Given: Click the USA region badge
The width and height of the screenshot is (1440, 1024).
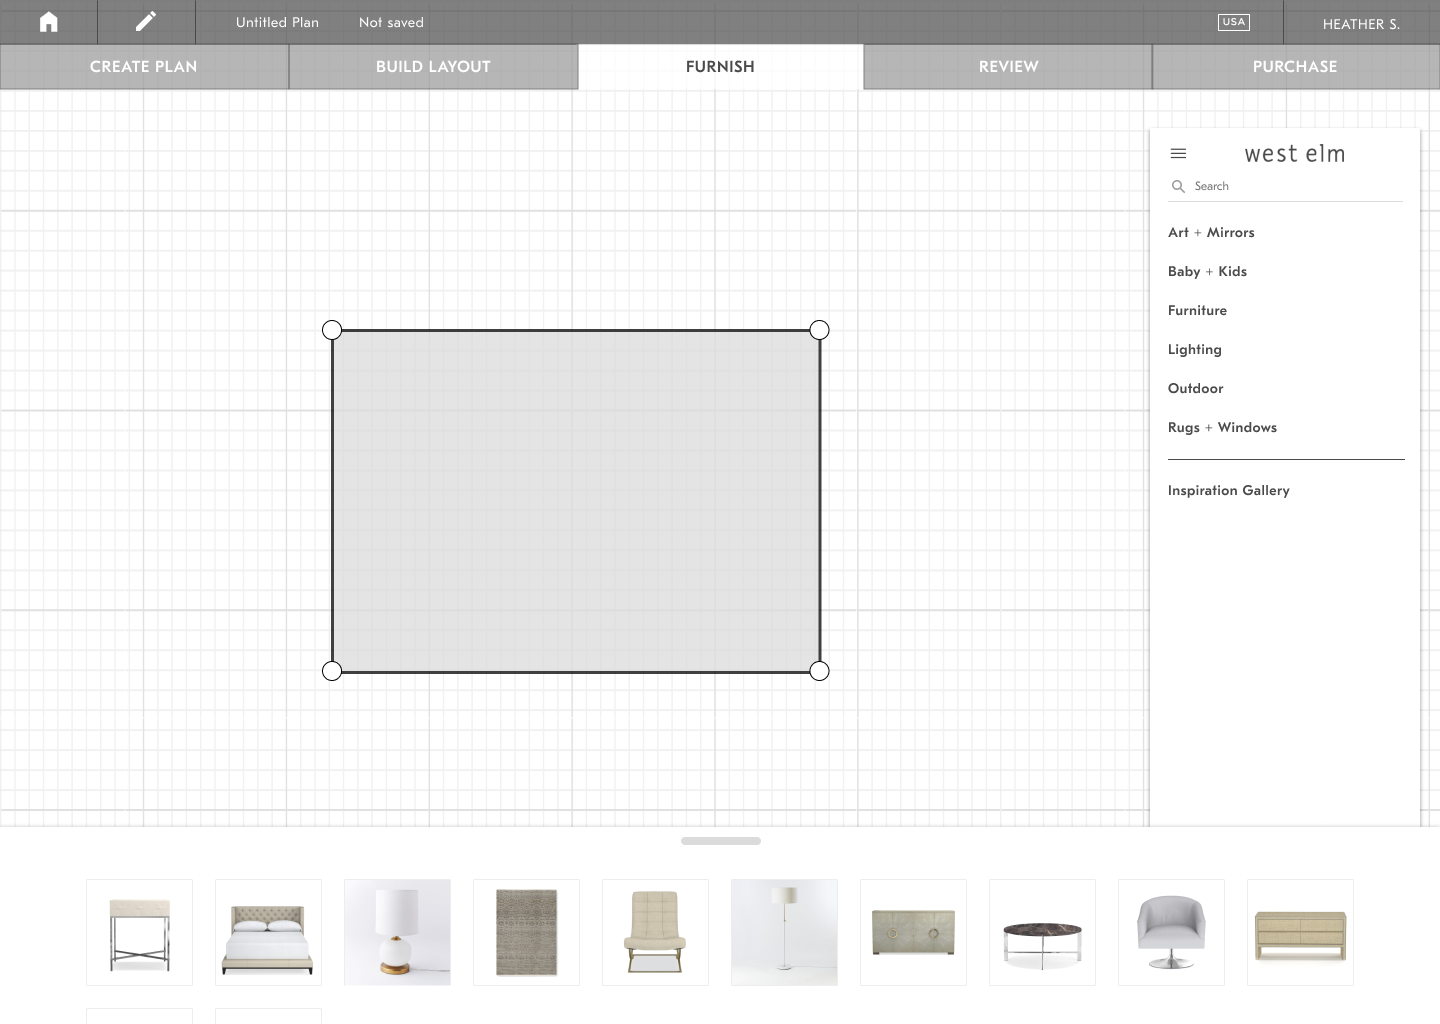Looking at the screenshot, I should coord(1234,22).
